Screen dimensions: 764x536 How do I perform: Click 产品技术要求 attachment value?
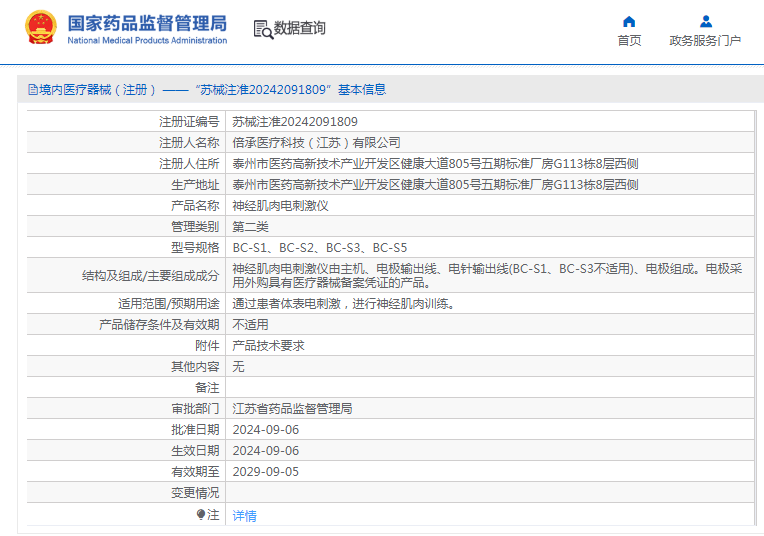tap(268, 345)
